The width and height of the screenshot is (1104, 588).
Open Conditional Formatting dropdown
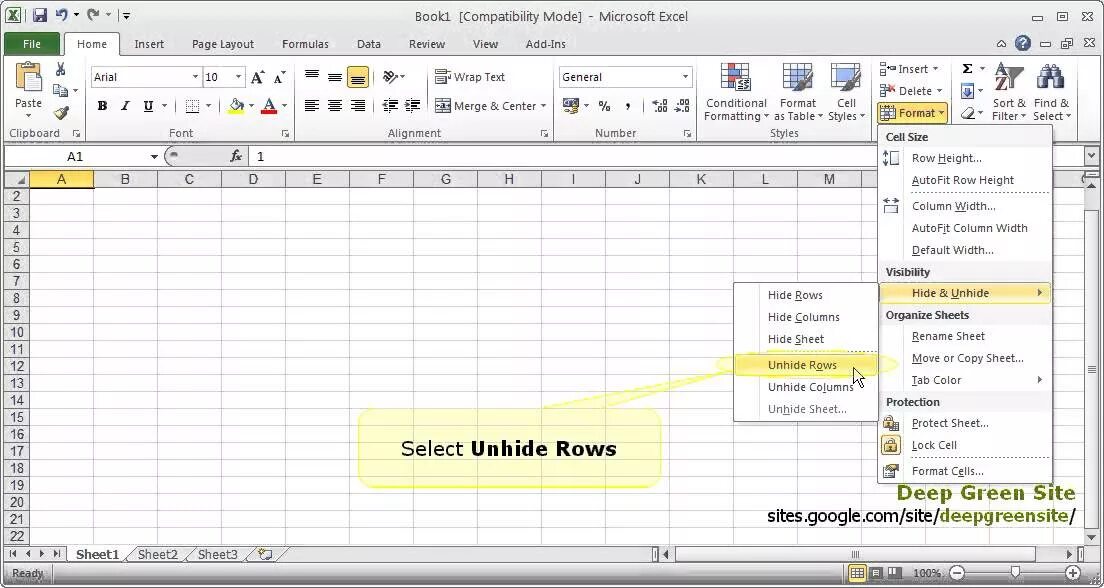click(x=736, y=92)
